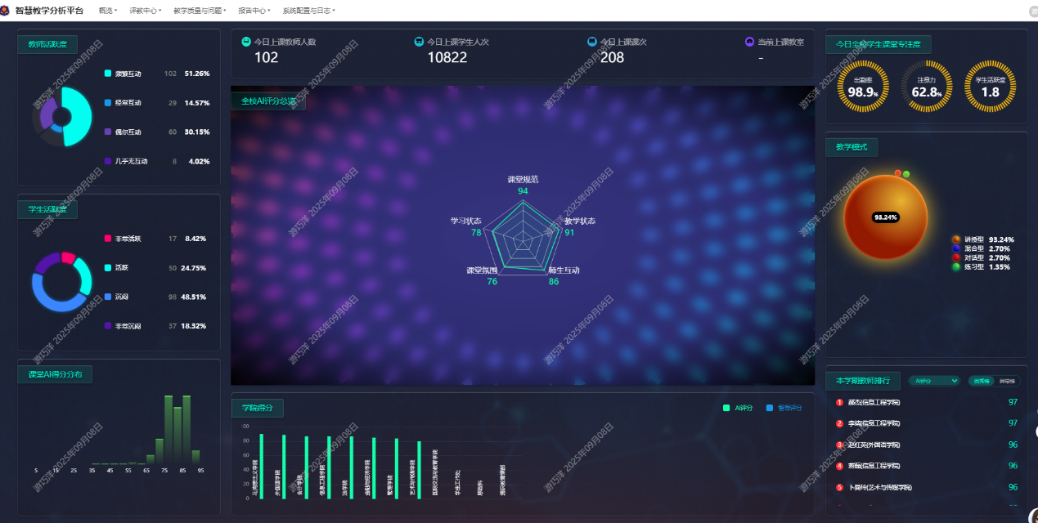Click the 讲授型 orange legend swatch
Viewport: 1038px width, 523px height.
956,240
